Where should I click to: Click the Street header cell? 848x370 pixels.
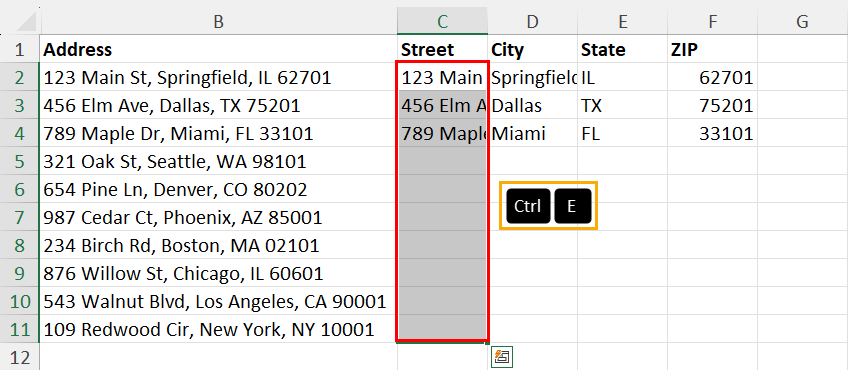coord(442,49)
